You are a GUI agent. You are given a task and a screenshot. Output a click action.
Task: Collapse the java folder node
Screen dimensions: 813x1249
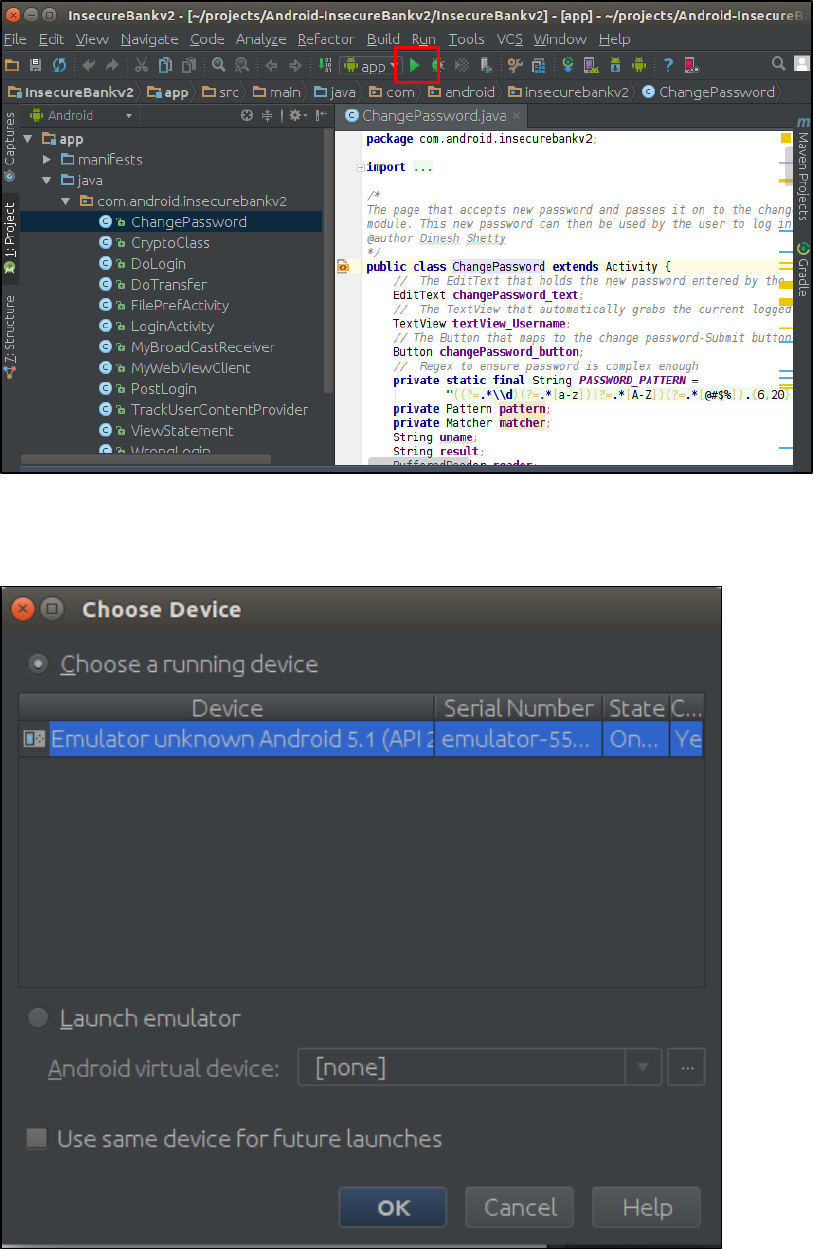click(47, 181)
